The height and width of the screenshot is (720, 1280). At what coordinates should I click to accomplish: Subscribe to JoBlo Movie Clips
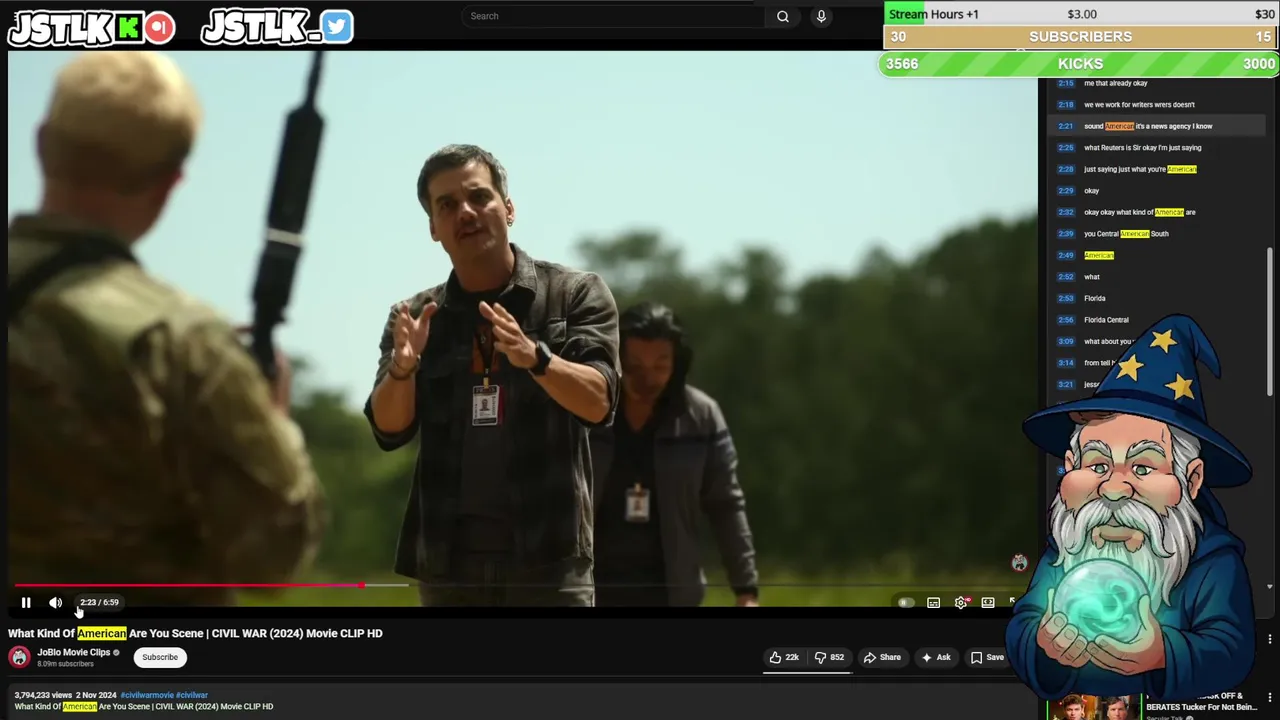[160, 657]
